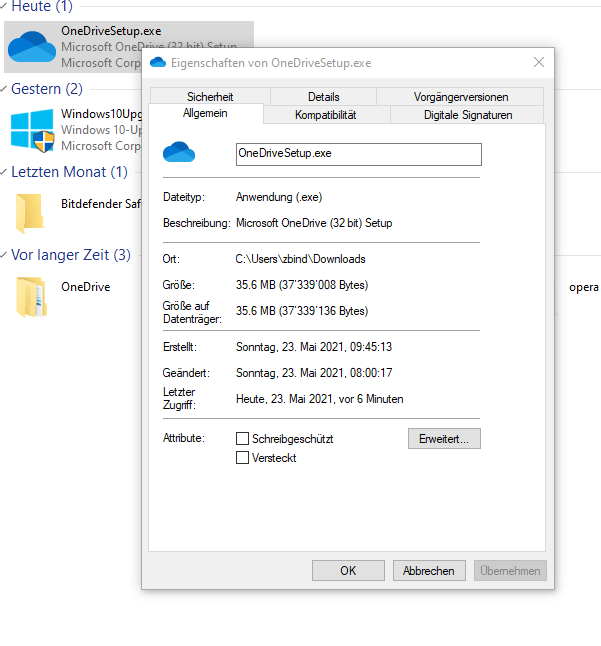Select the Bitdefender folder icon in Explorer
This screenshot has height=646, width=601.
pos(30,213)
